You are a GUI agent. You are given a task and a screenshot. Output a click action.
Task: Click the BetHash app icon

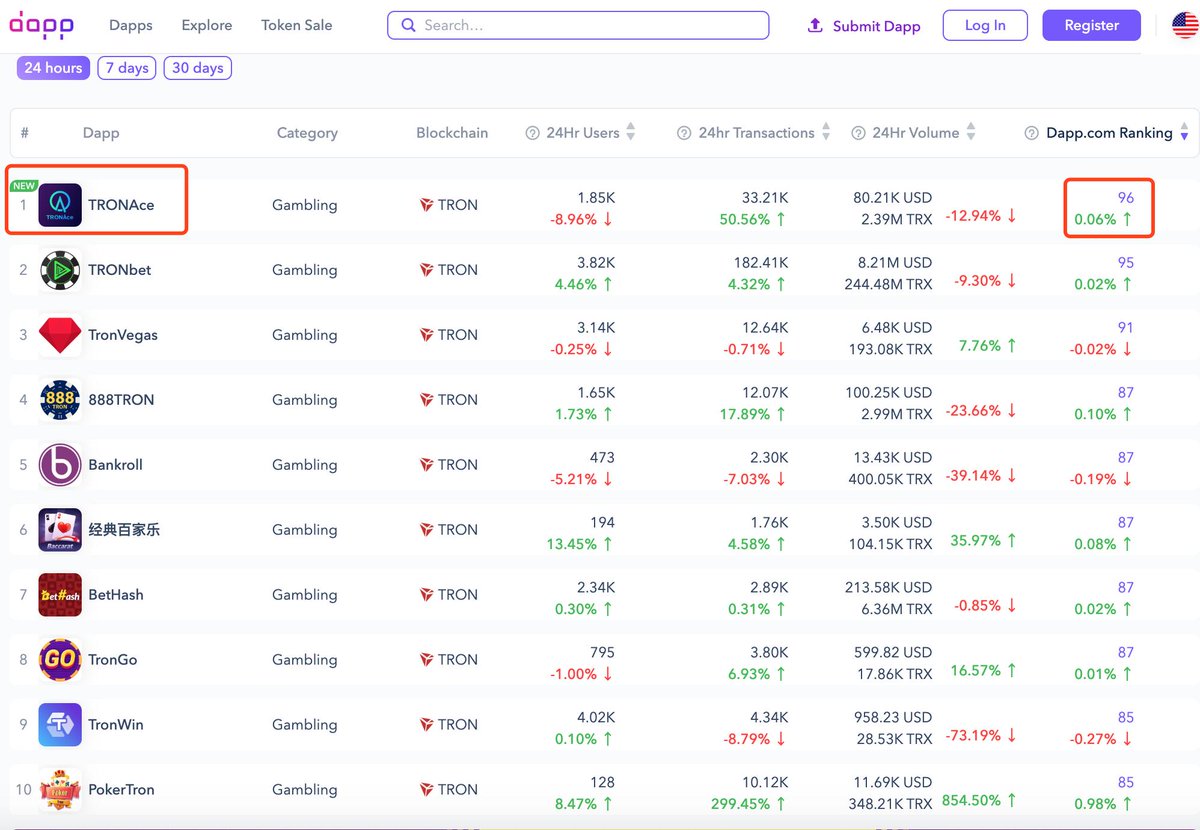click(60, 595)
